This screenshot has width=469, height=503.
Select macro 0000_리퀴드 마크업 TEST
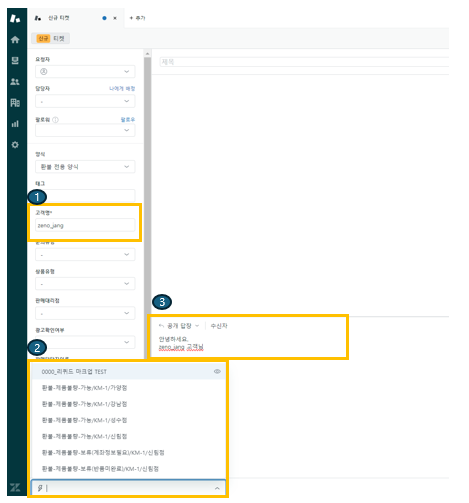tap(128, 371)
